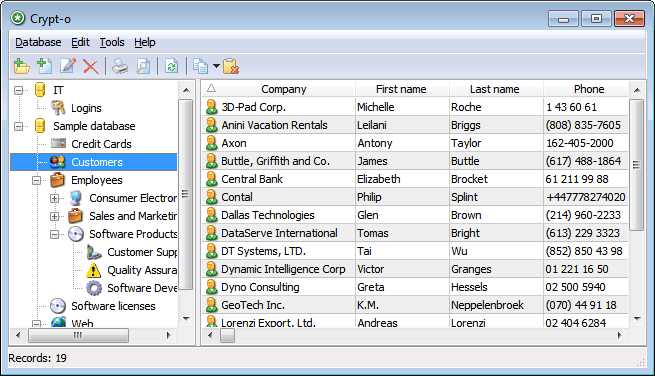This screenshot has height=376, width=655.
Task: Click the Employees briefcase icon
Action: pyautogui.click(x=58, y=180)
